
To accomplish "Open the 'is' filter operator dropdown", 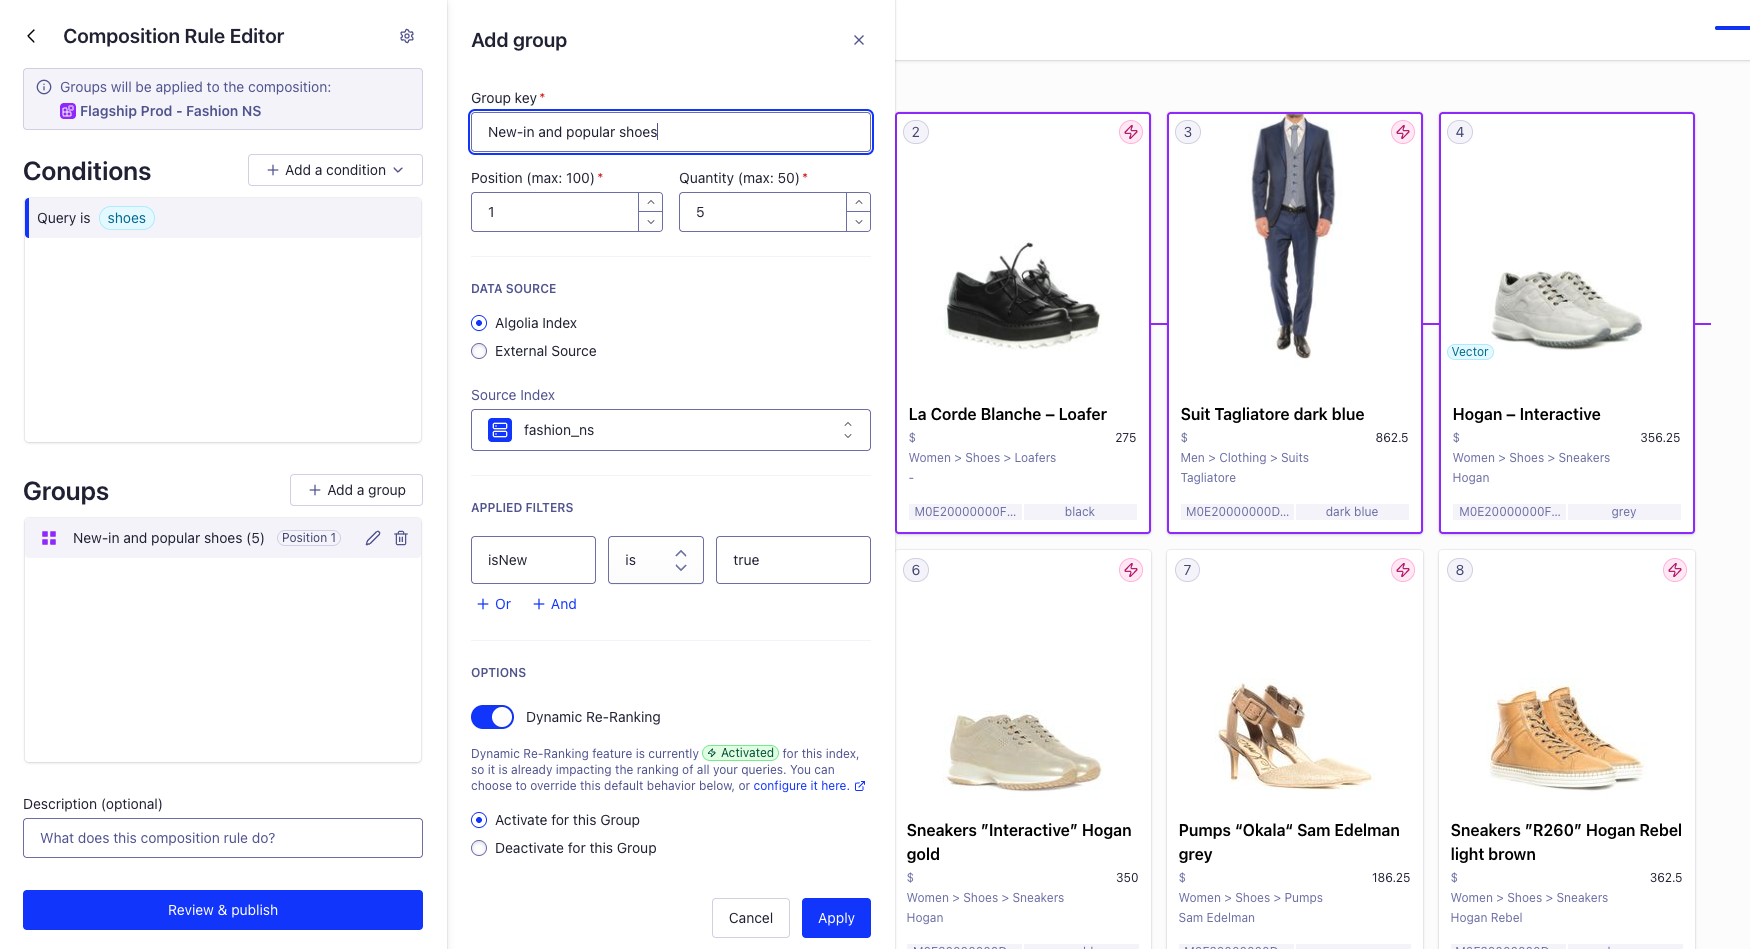I will click(x=656, y=560).
